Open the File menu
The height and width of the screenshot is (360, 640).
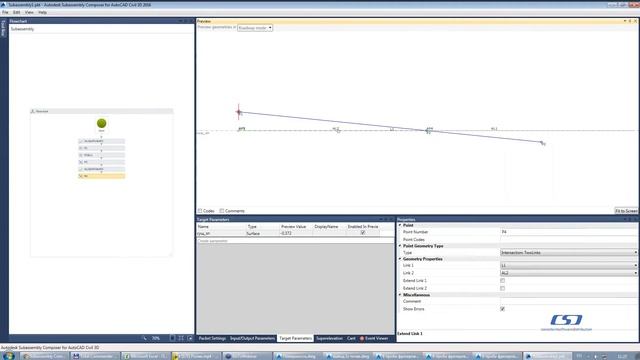click(x=5, y=12)
